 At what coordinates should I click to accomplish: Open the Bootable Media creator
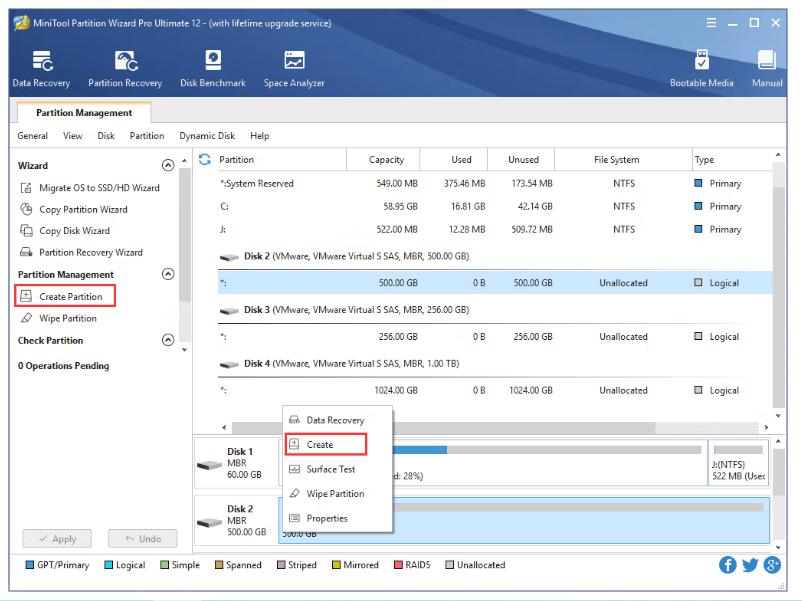pos(704,68)
